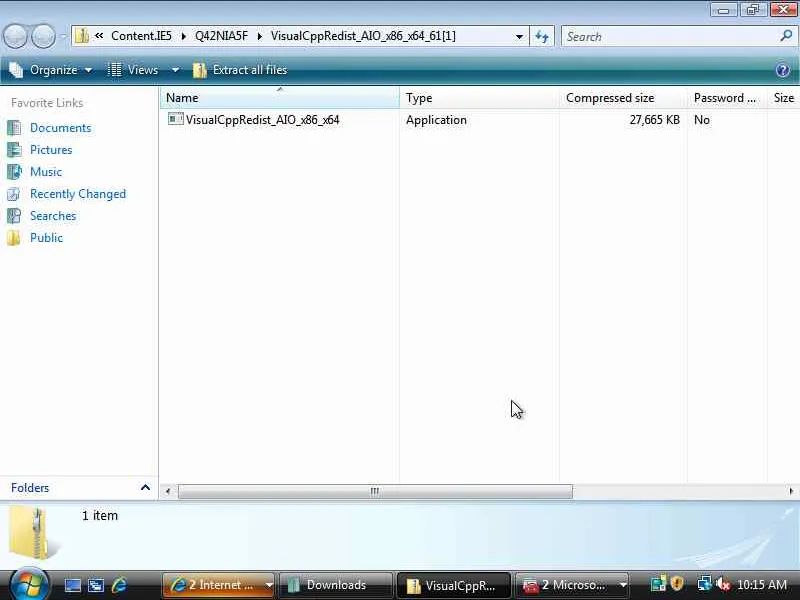Screen dimensions: 800x600
Task: Click the Windows security shield tray icon
Action: click(x=677, y=583)
